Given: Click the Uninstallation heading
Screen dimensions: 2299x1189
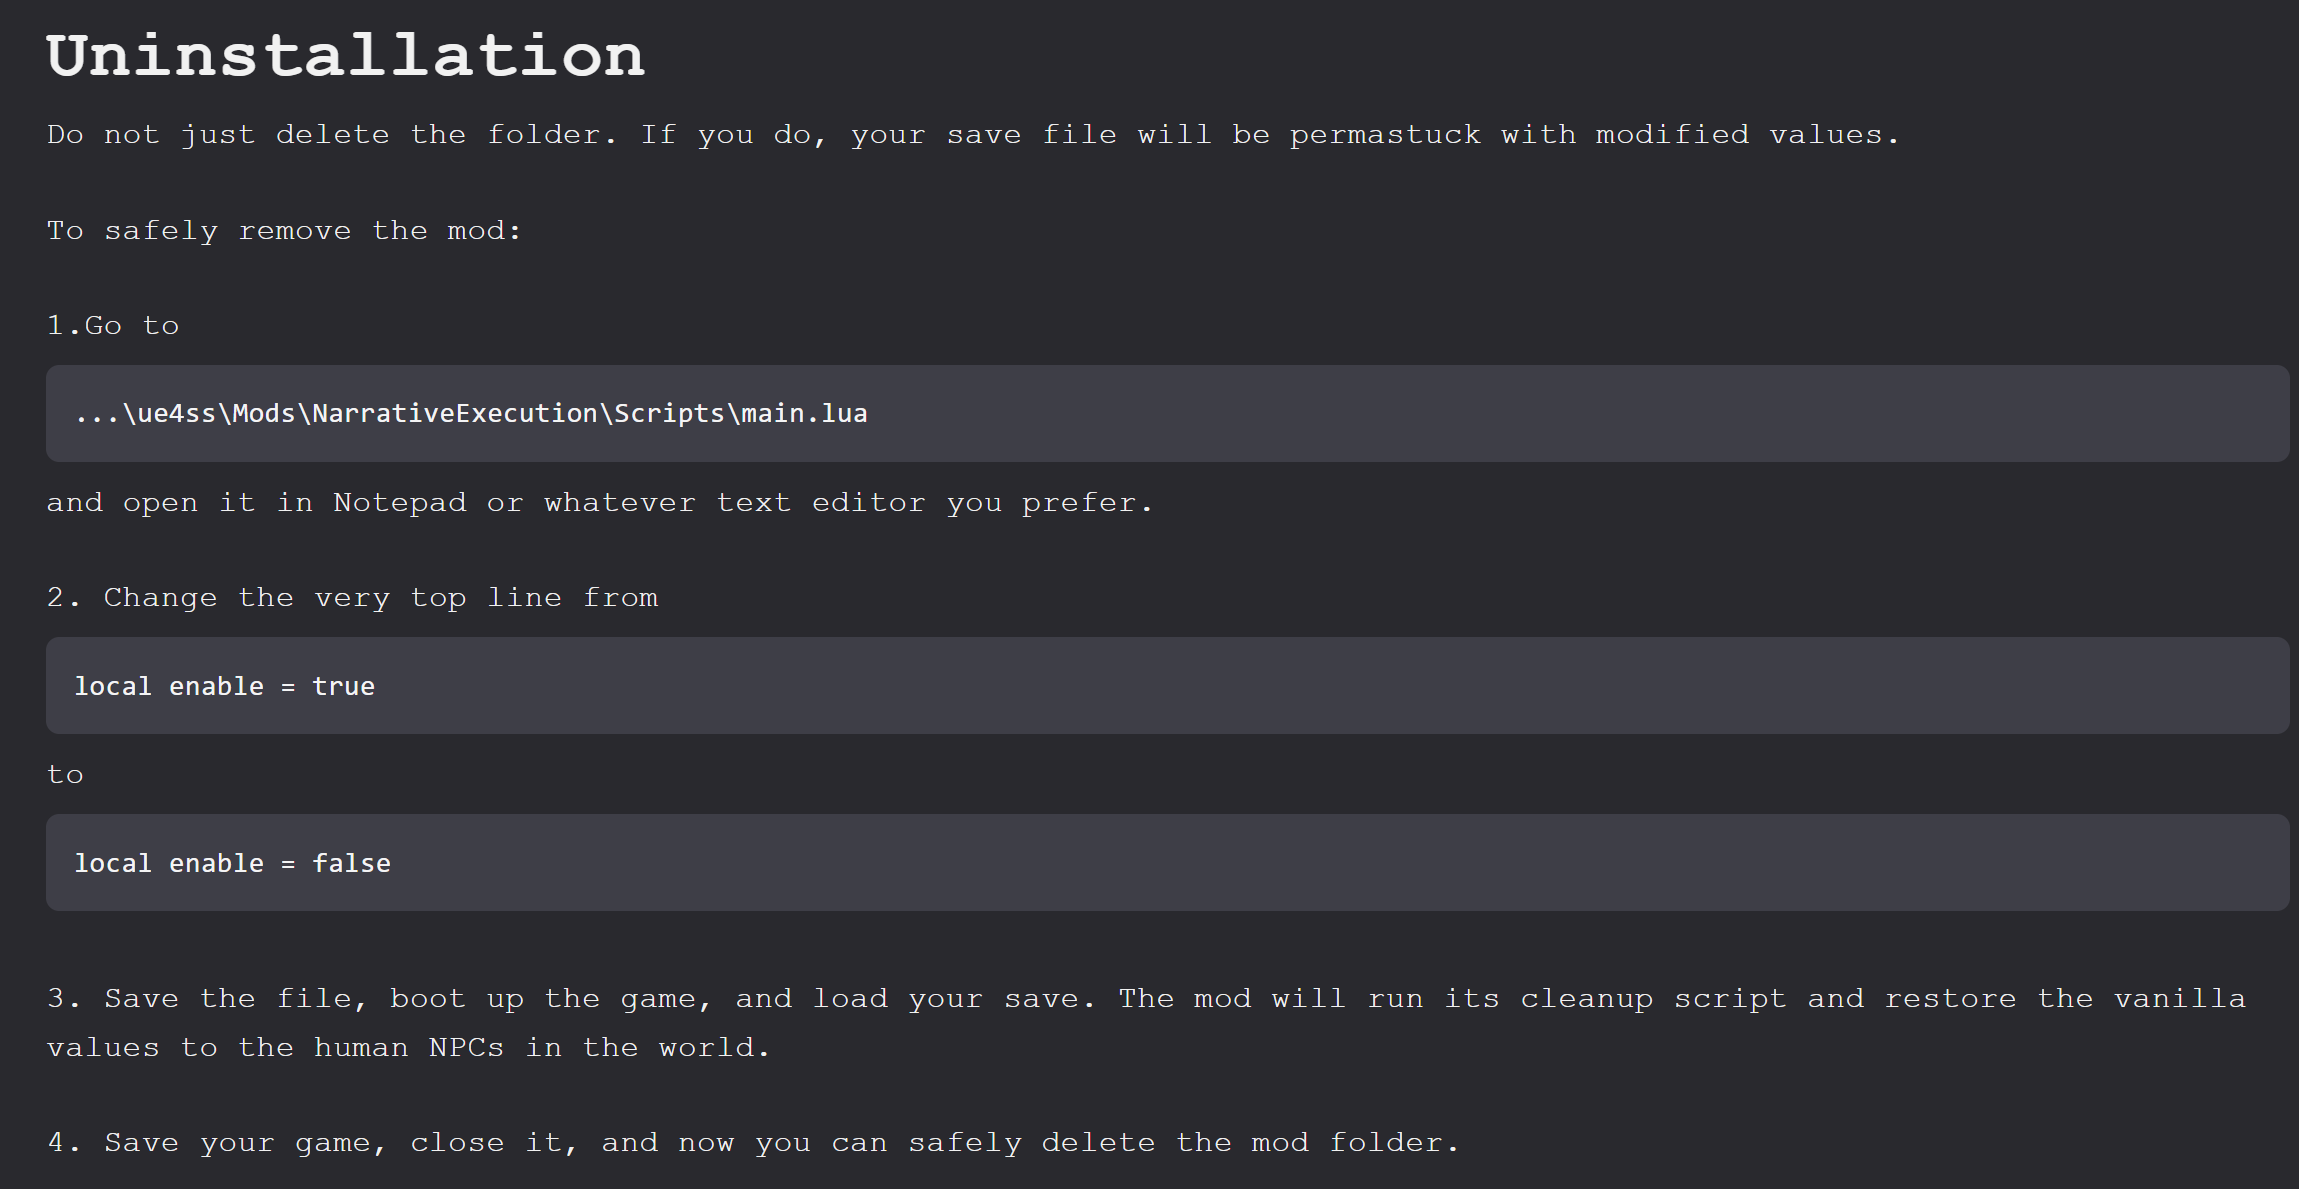Looking at the screenshot, I should [346, 56].
